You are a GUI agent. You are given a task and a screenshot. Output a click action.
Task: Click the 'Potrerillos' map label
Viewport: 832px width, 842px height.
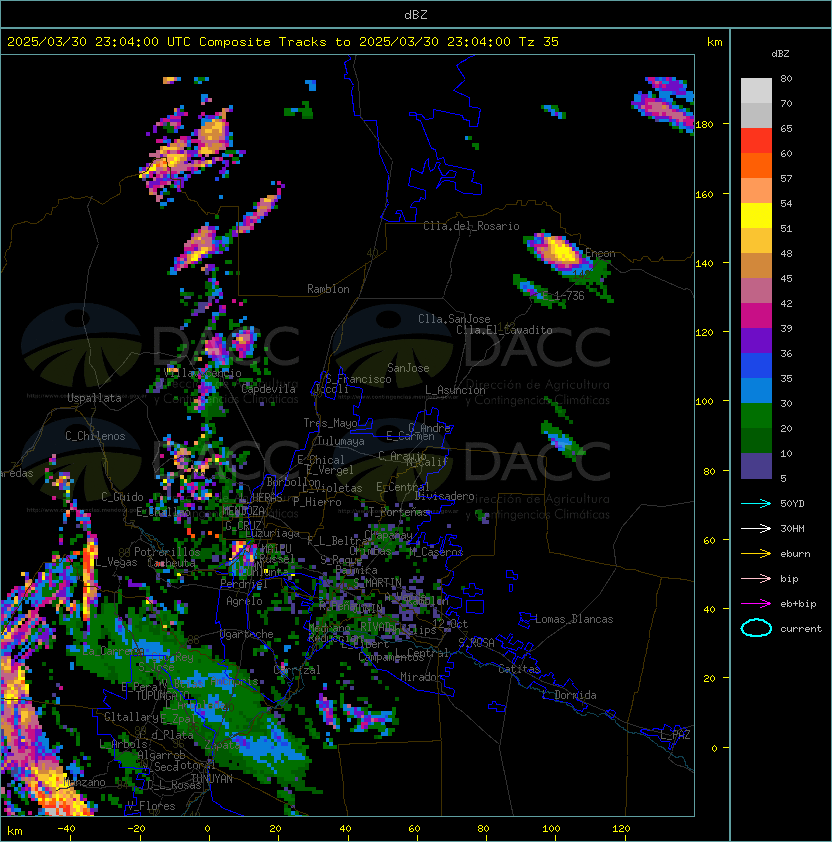(167, 552)
